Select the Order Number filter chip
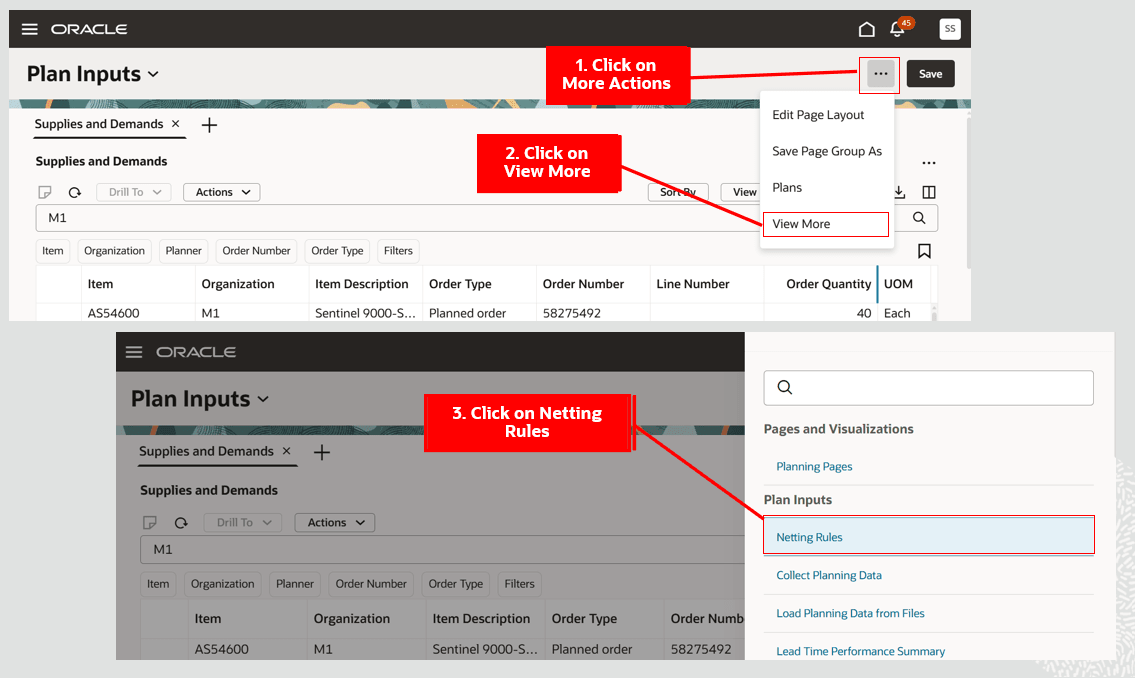Viewport: 1135px width, 678px height. [x=256, y=251]
